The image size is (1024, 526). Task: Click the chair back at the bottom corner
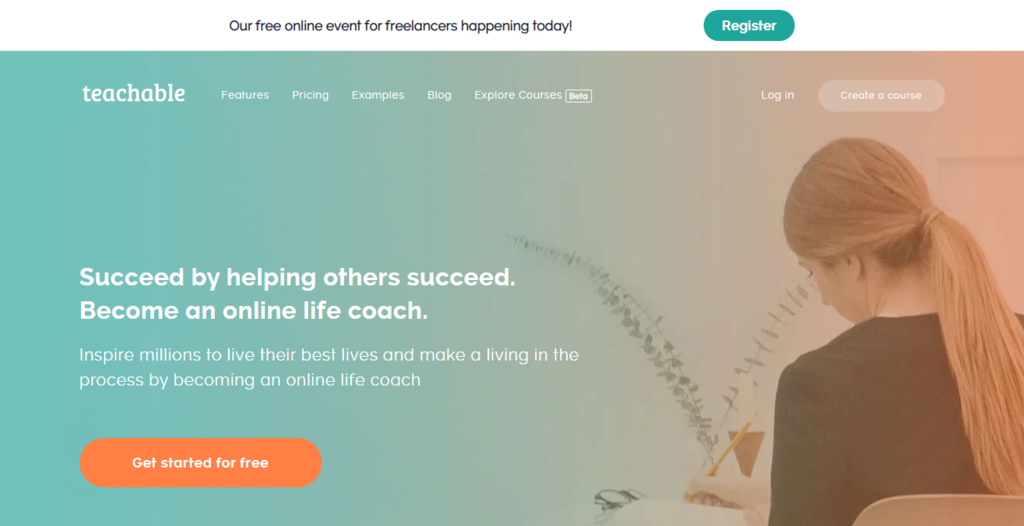[x=940, y=511]
